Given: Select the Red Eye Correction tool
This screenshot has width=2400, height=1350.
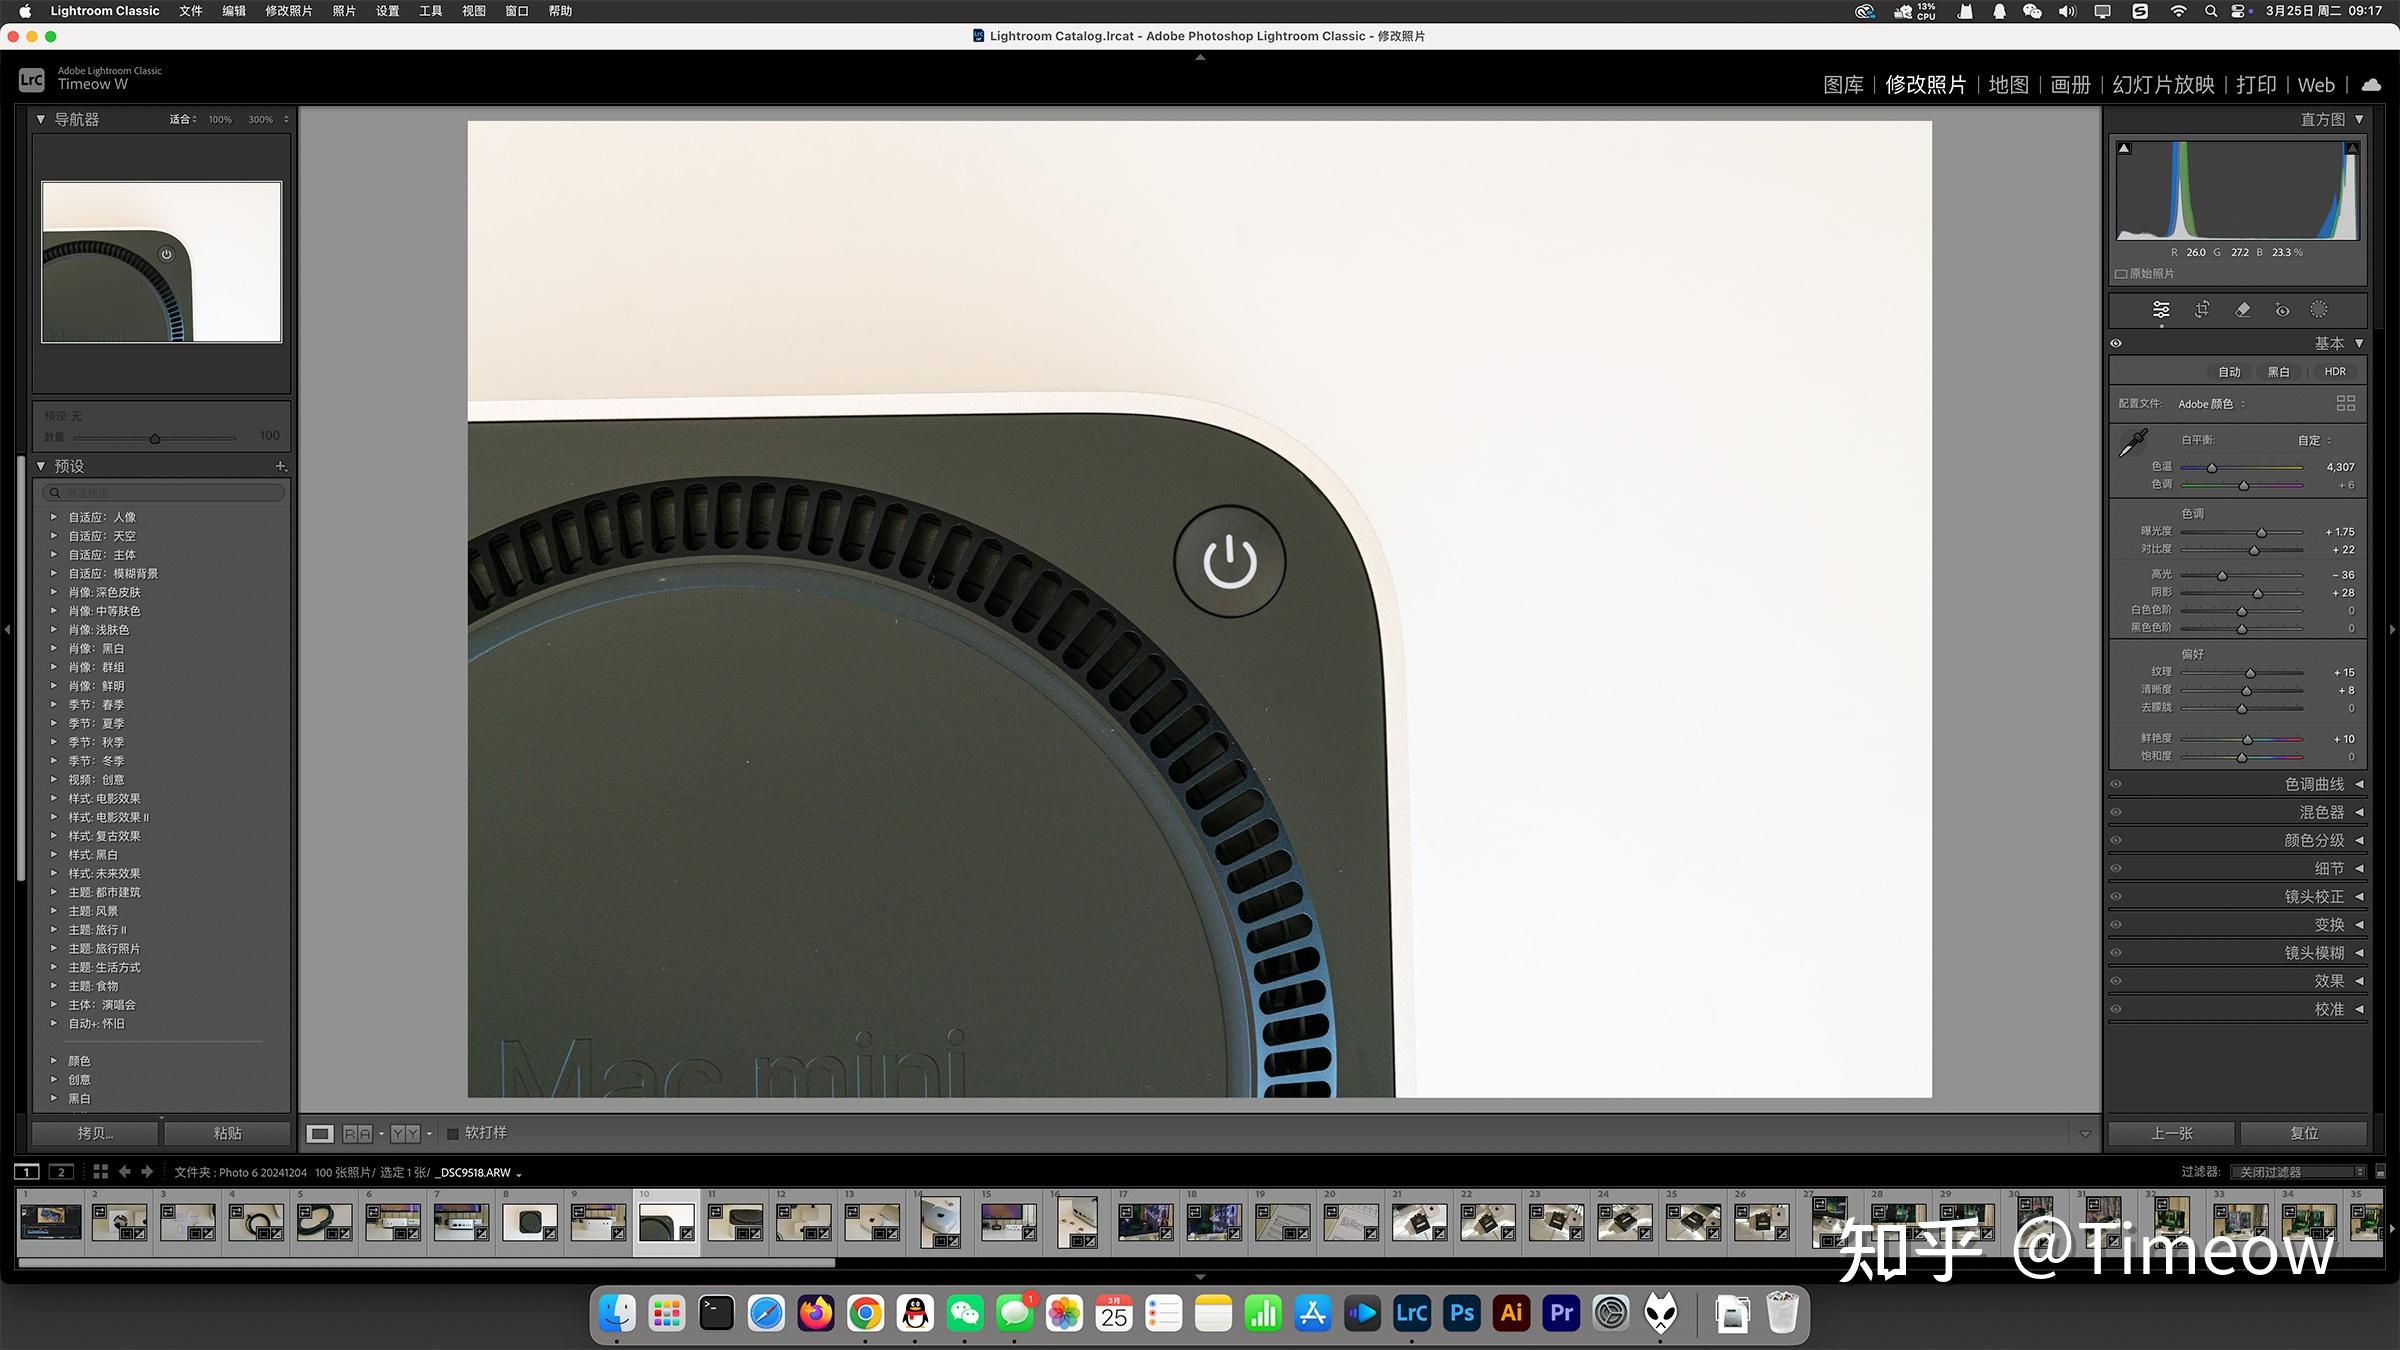Looking at the screenshot, I should 2281,310.
